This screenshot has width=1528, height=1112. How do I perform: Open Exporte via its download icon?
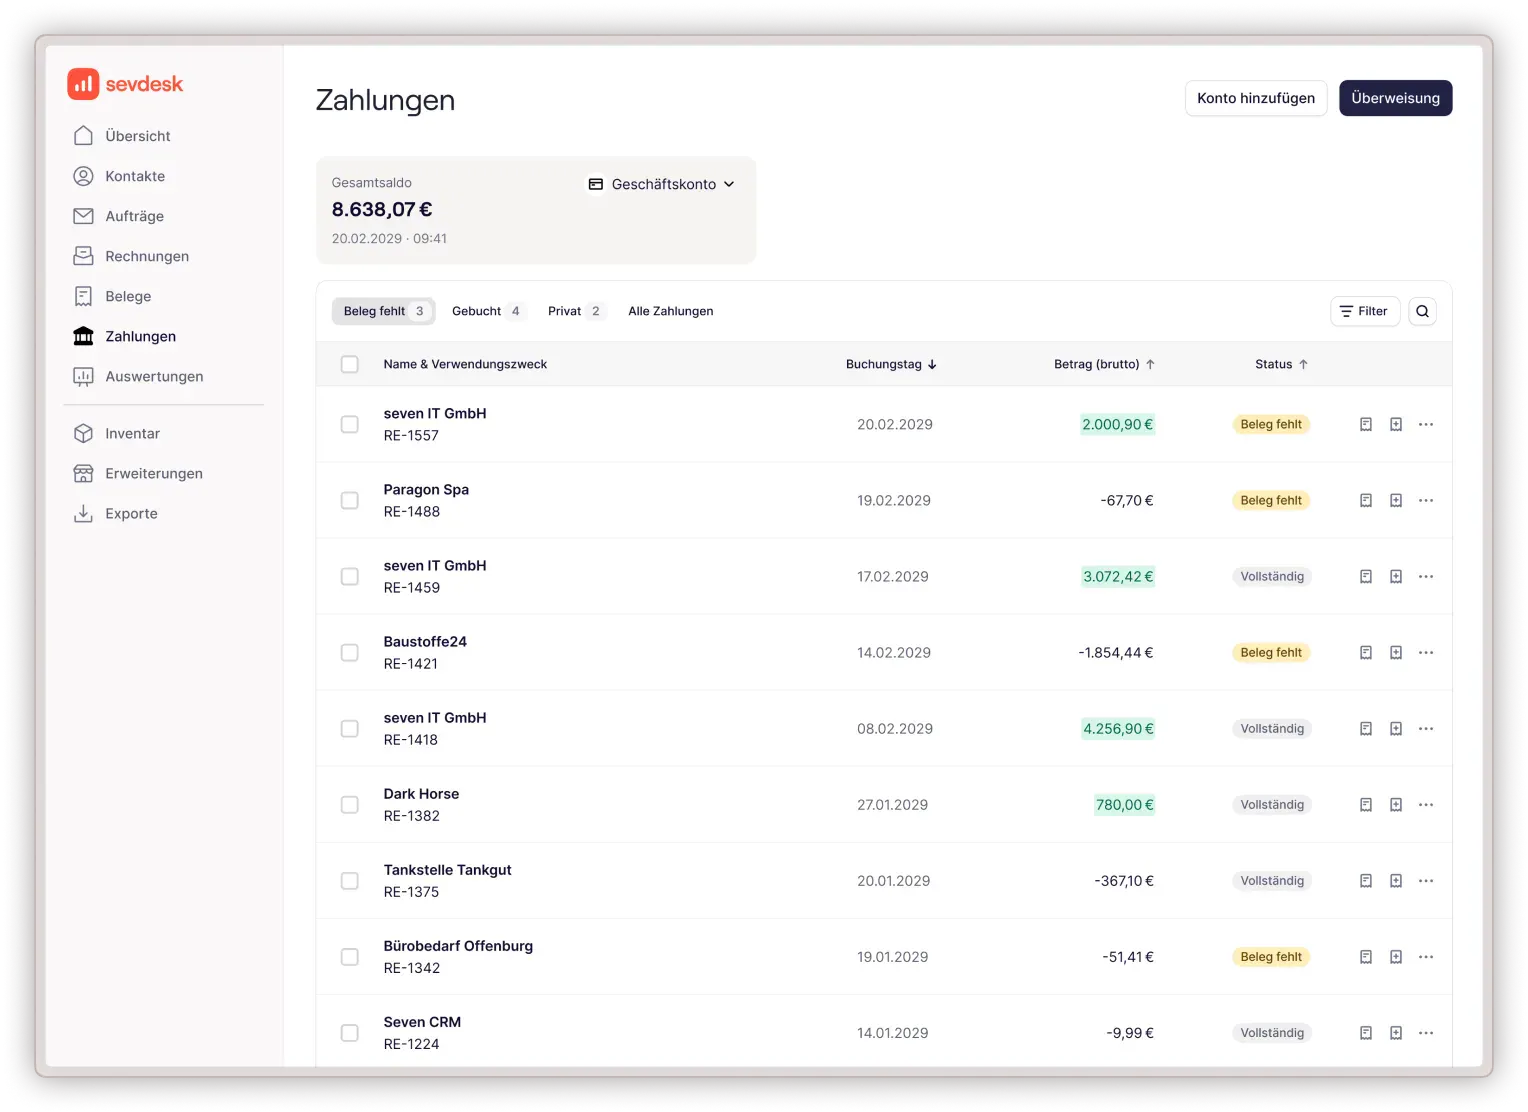[x=84, y=513]
